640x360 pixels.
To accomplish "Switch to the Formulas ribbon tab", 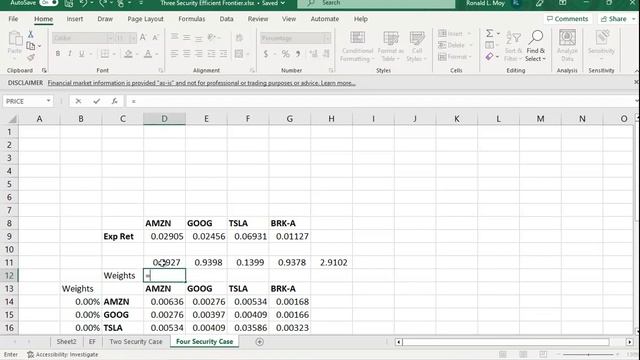I will (x=191, y=19).
